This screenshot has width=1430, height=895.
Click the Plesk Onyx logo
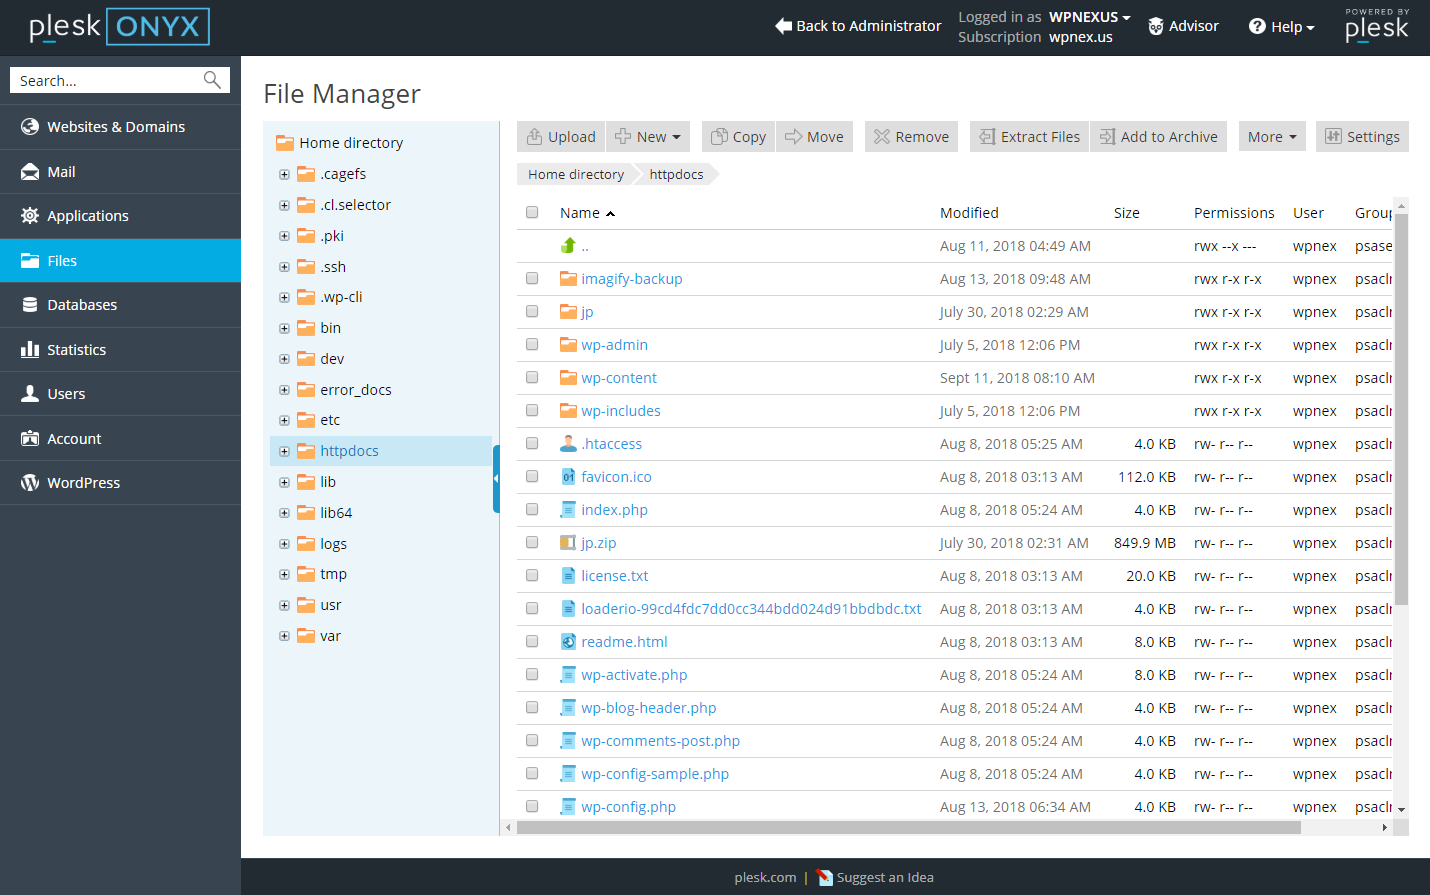click(x=119, y=27)
